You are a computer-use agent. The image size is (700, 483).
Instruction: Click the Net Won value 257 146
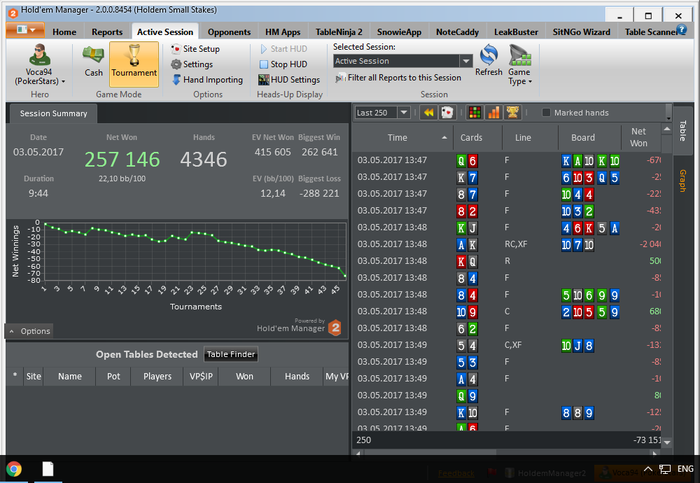122,160
